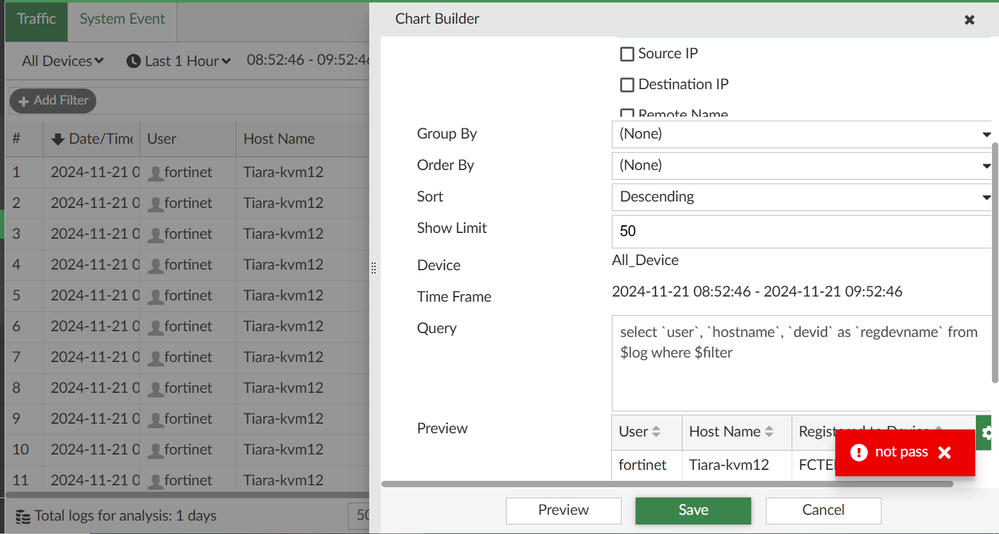This screenshot has height=534, width=999.
Task: Dismiss the 'not pass' error notification
Action: pos(944,453)
